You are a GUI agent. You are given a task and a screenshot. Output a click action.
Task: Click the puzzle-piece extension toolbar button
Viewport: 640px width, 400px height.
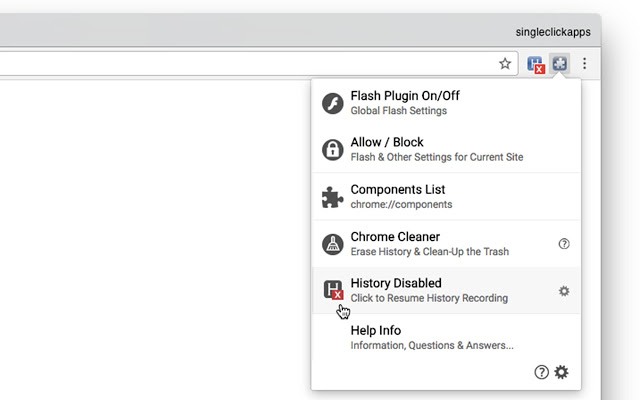point(561,64)
